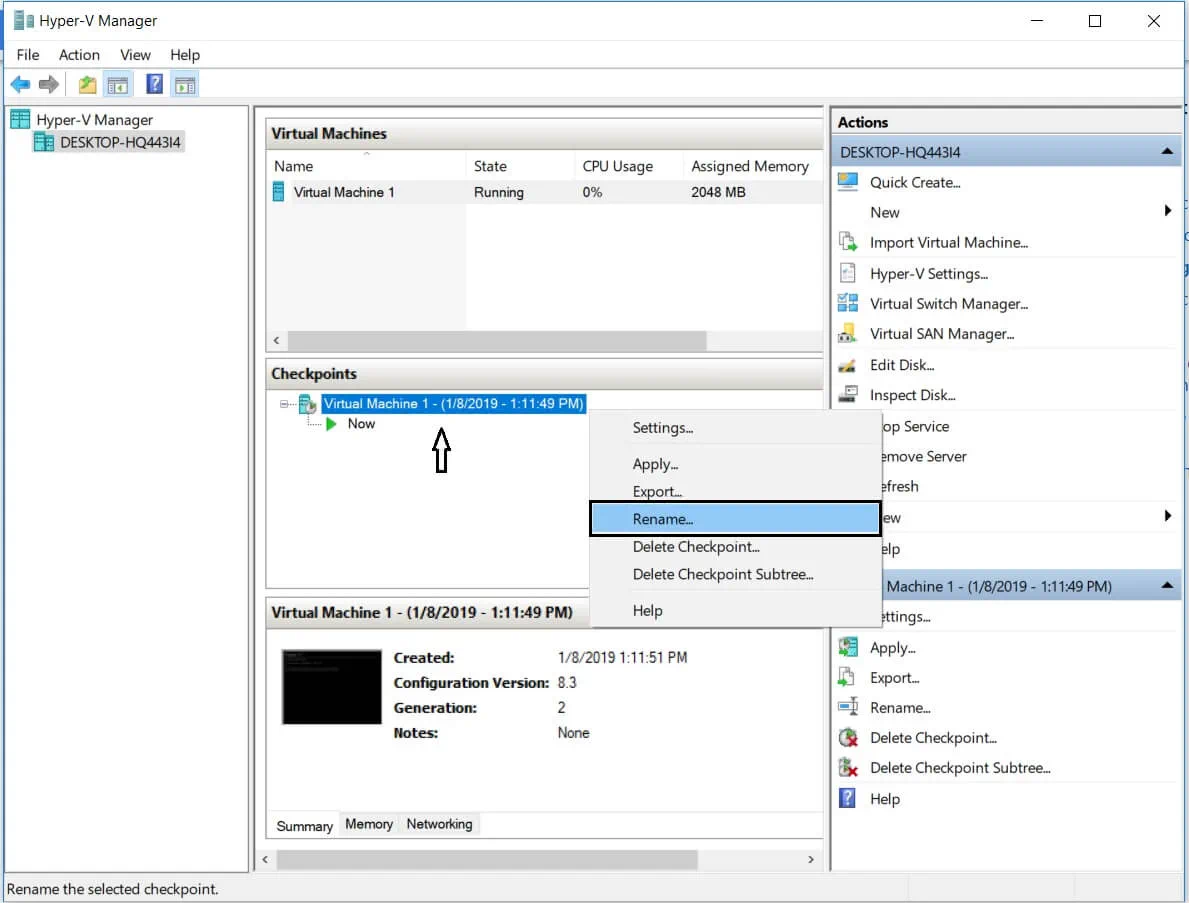
Task: Expand the New submenu arrow in Actions
Action: point(1167,211)
